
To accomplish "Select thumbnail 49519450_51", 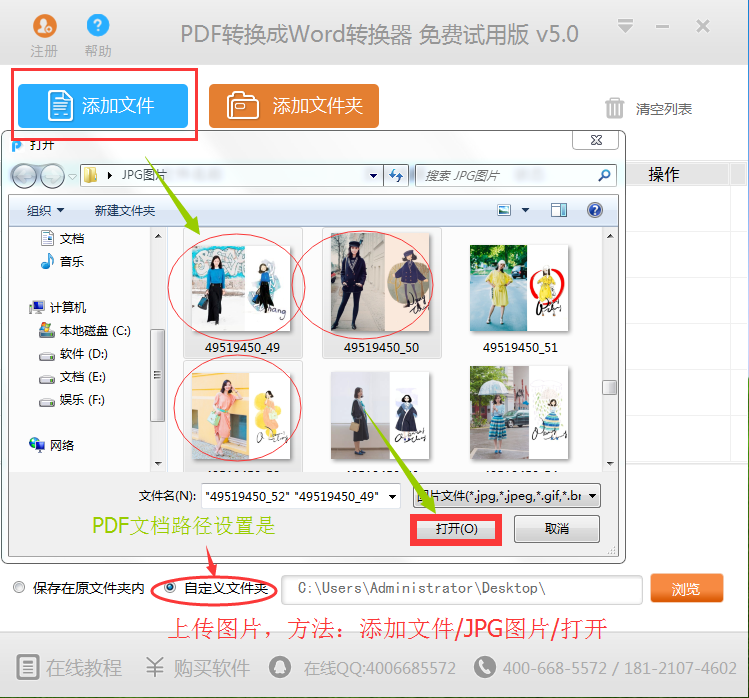I will (520, 293).
